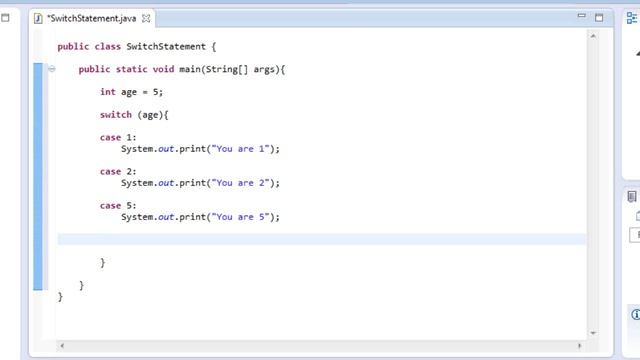640x360 pixels.
Task: Click the "case 5:" label
Action: tap(118, 206)
